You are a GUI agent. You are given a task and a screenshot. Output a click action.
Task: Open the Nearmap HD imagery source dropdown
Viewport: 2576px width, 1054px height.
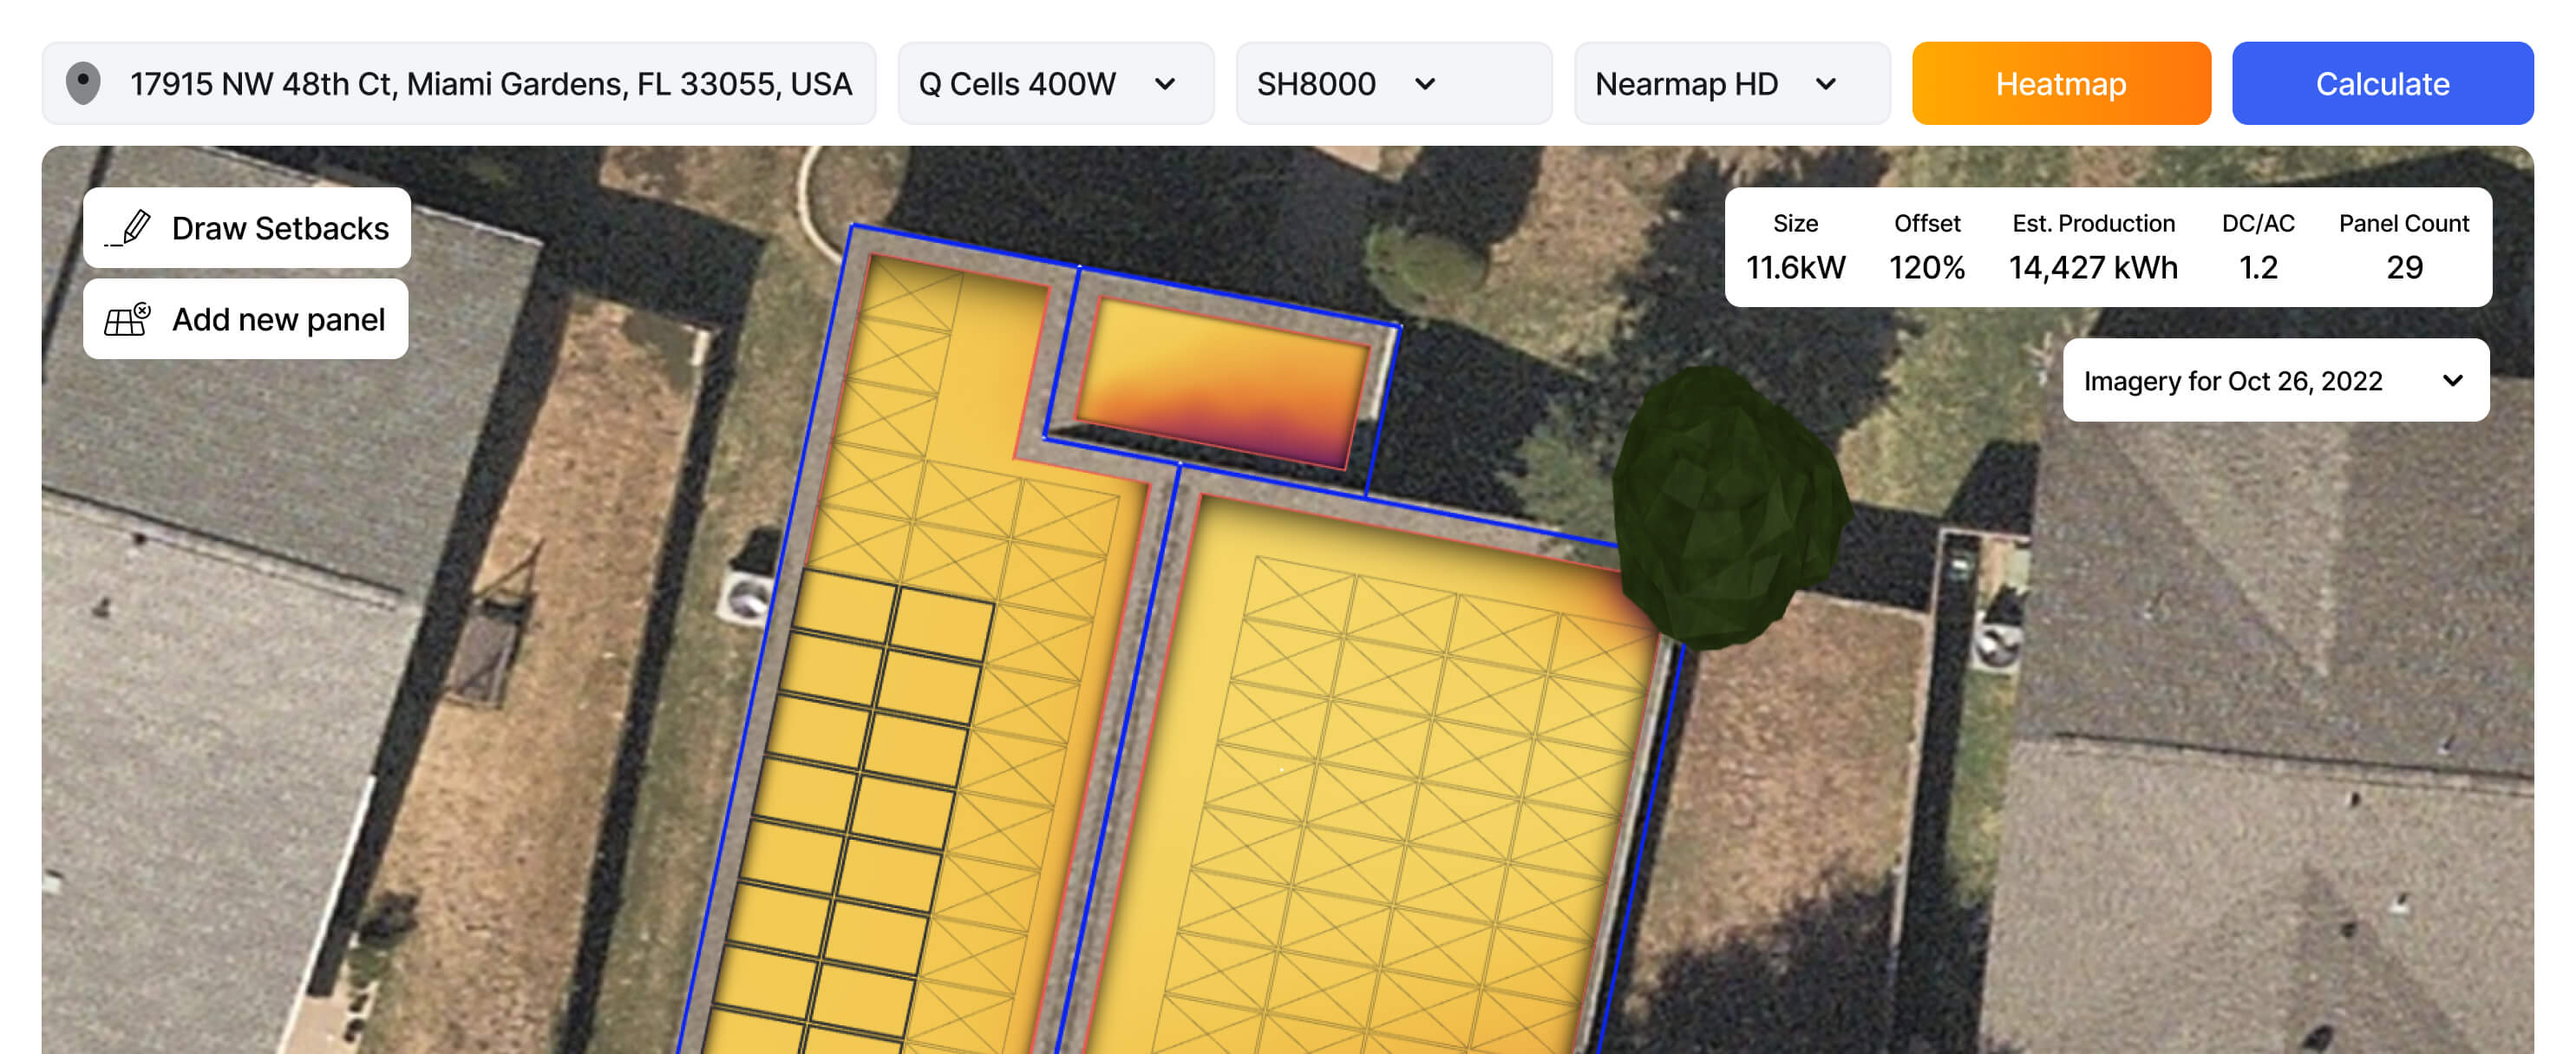pyautogui.click(x=1732, y=83)
